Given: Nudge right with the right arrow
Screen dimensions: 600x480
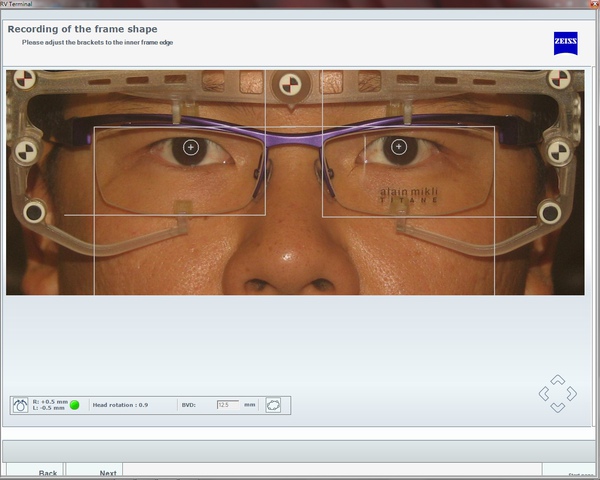Looking at the screenshot, I should [x=572, y=393].
